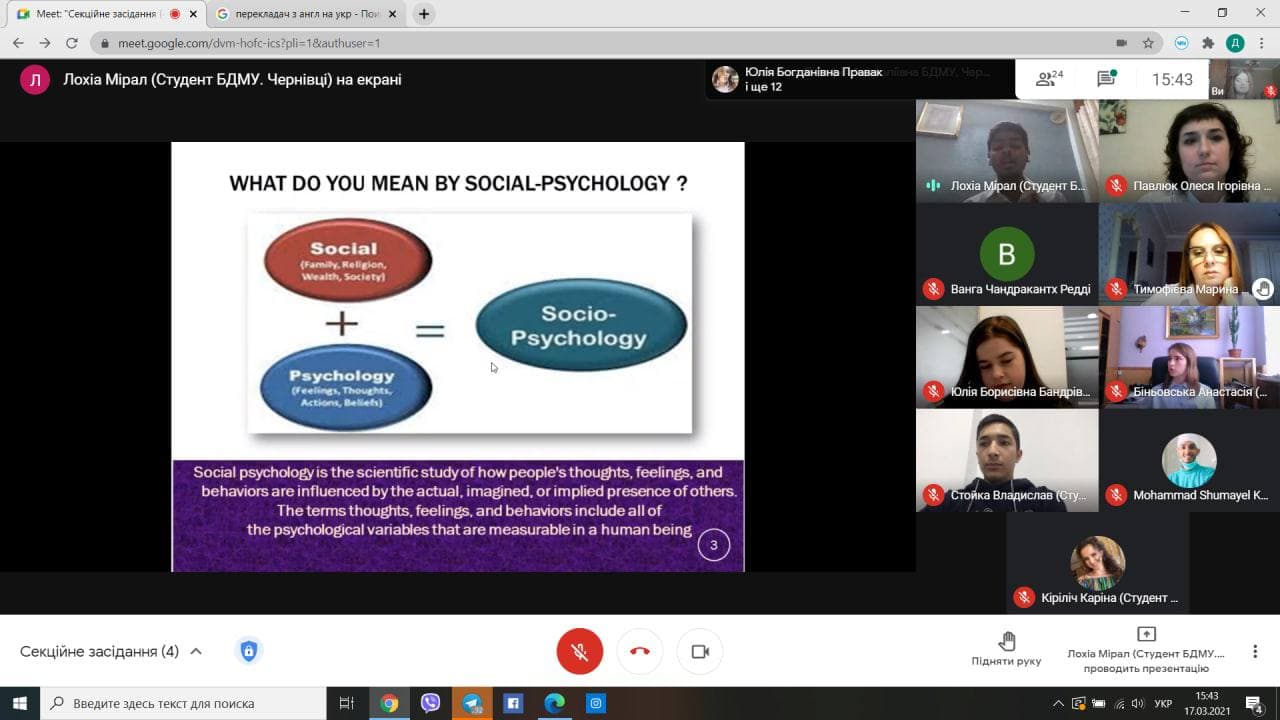Screen dimensions: 1280x720
Task: Select Тимофієва Марина video tile
Action: click(1190, 254)
